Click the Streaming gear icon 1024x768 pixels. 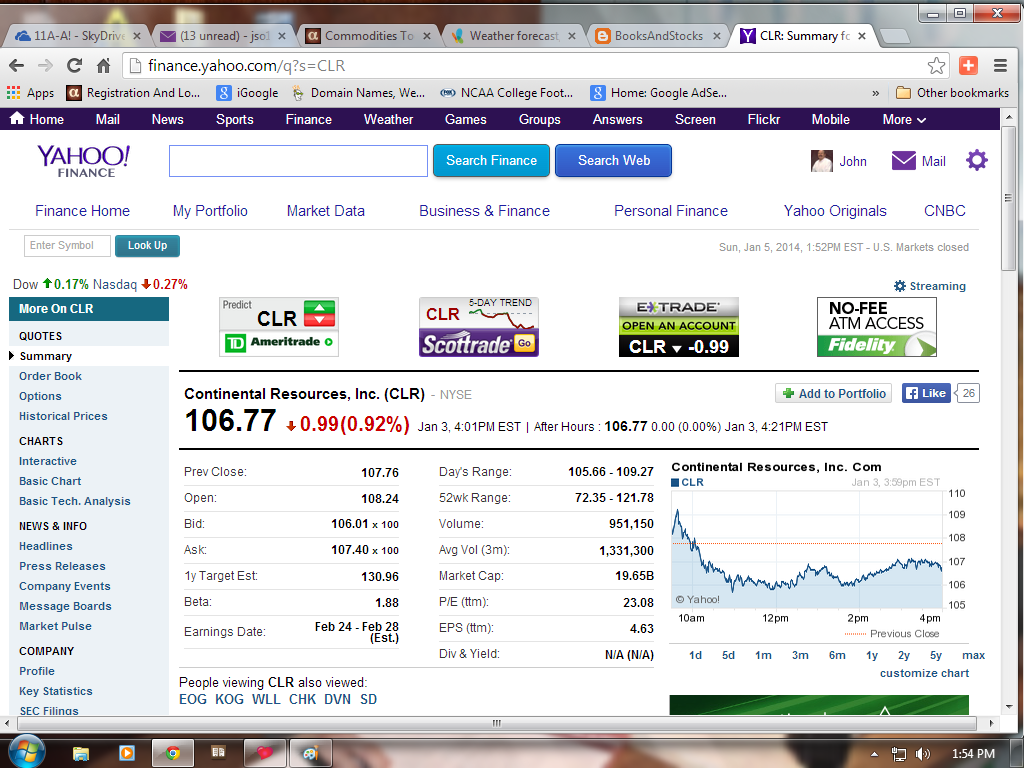900,286
